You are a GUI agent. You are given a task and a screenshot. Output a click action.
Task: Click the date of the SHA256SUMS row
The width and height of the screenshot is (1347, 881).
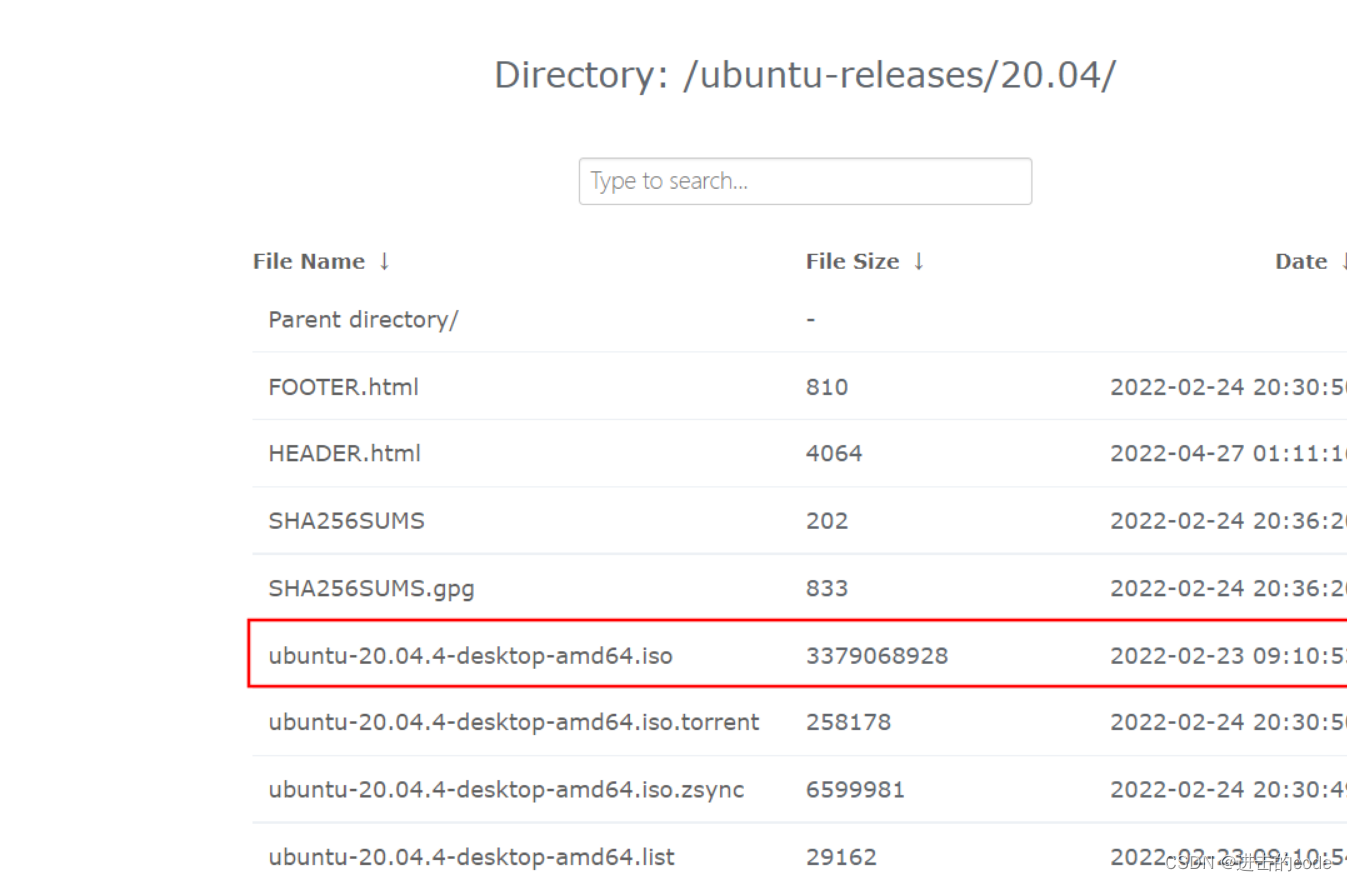click(1228, 521)
